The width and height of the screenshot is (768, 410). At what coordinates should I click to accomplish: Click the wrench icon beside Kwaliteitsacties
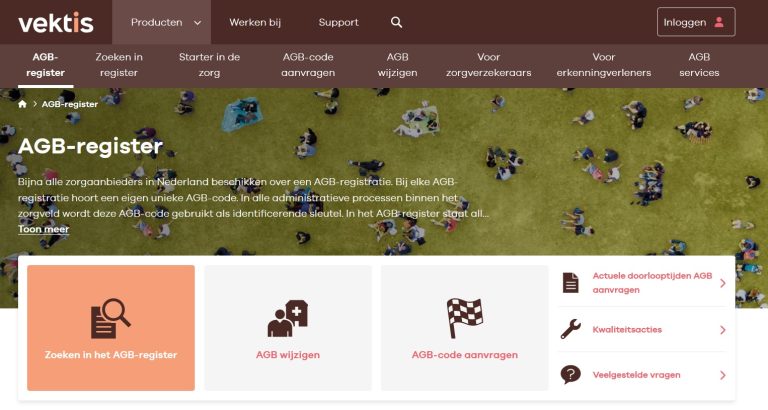coord(571,329)
